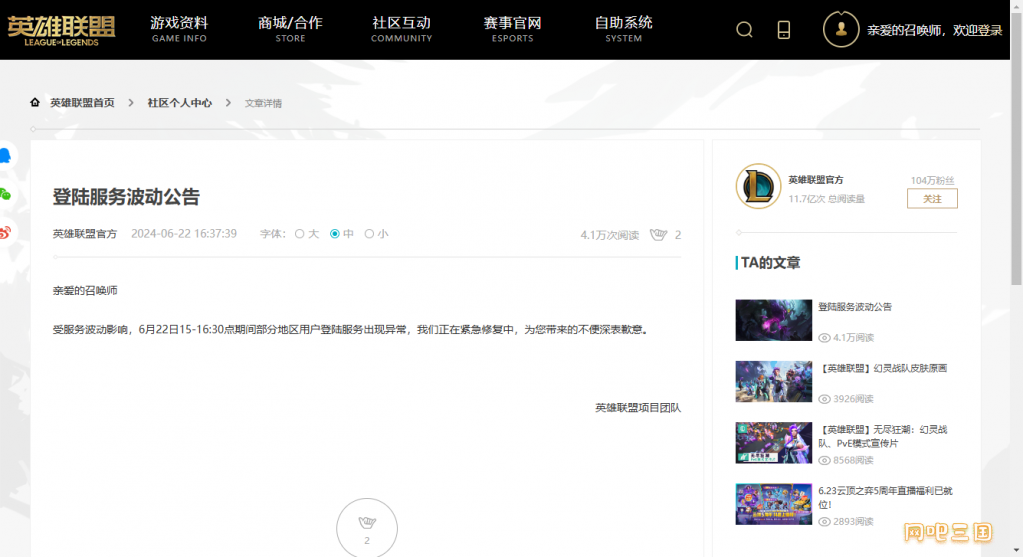Screen dimensions: 1023x557
Task: Click eye icon next to 4.1万阅读
Action: (x=824, y=338)
